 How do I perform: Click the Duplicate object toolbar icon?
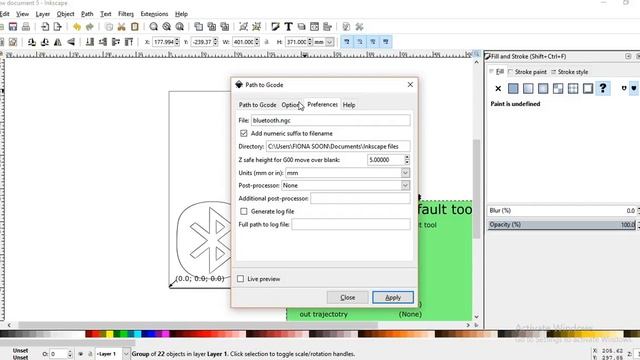(199, 27)
